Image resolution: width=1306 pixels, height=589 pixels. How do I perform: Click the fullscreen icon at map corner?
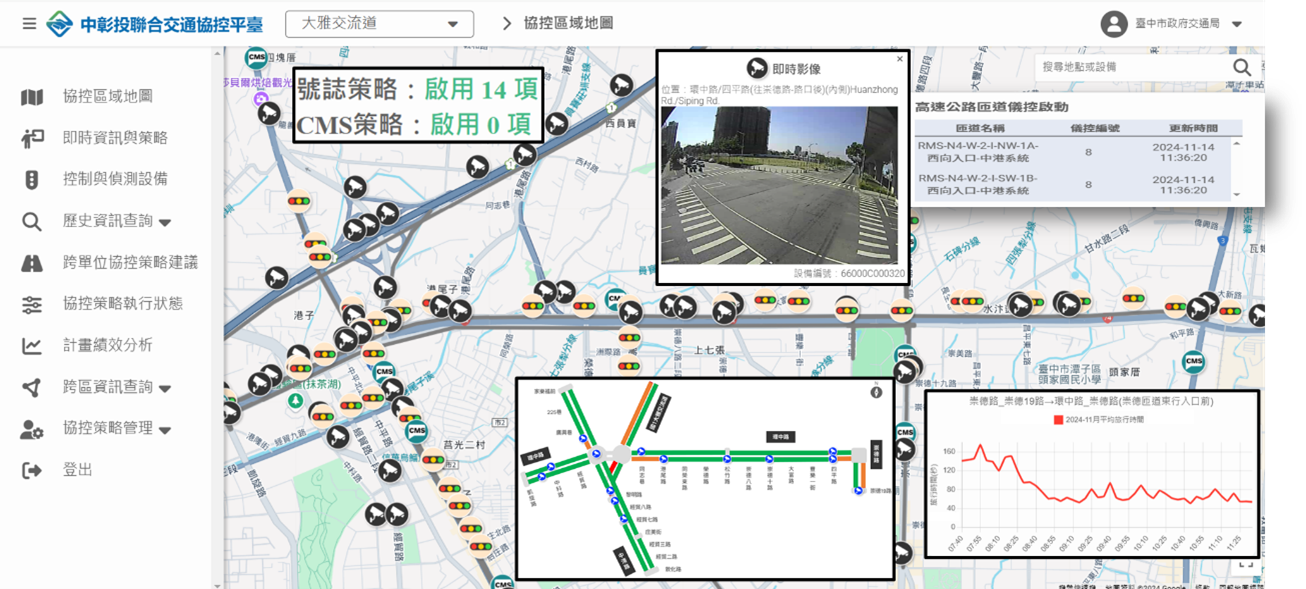pos(1246,564)
